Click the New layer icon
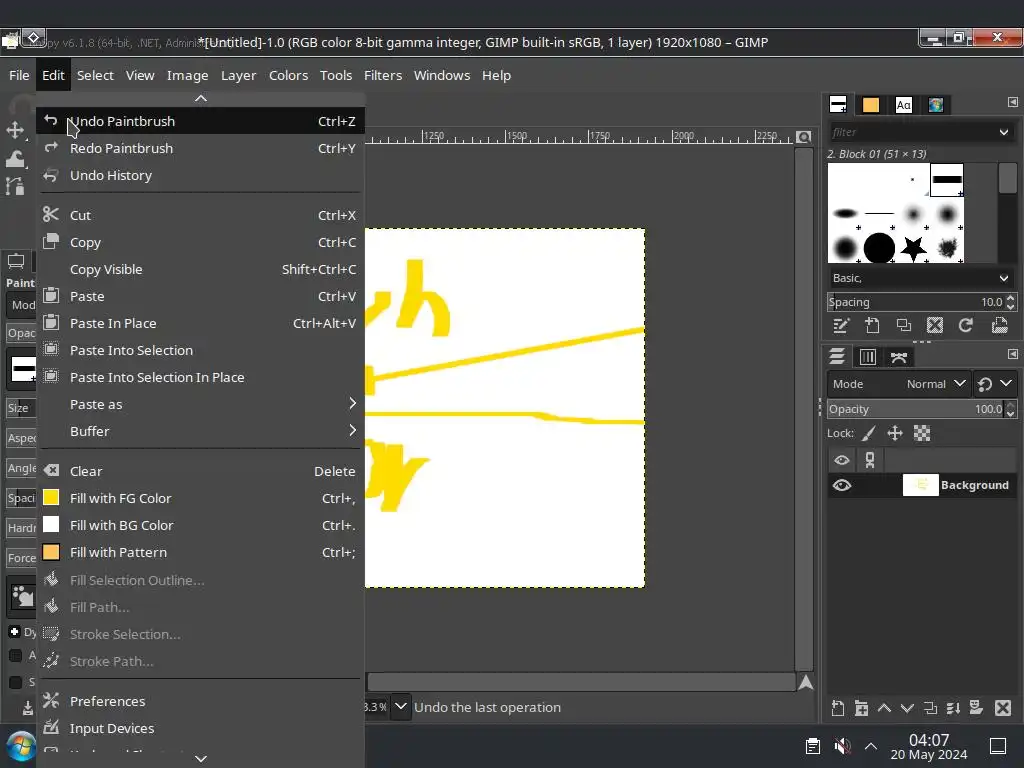Image resolution: width=1024 pixels, height=768 pixels. point(838,708)
